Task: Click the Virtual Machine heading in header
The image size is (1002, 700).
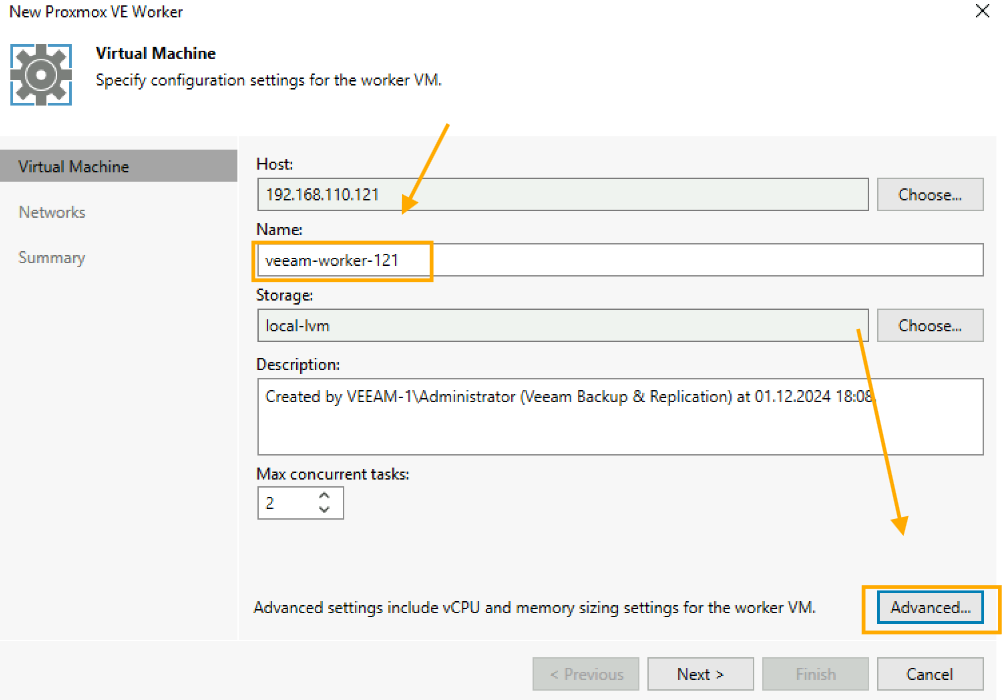Action: click(155, 53)
